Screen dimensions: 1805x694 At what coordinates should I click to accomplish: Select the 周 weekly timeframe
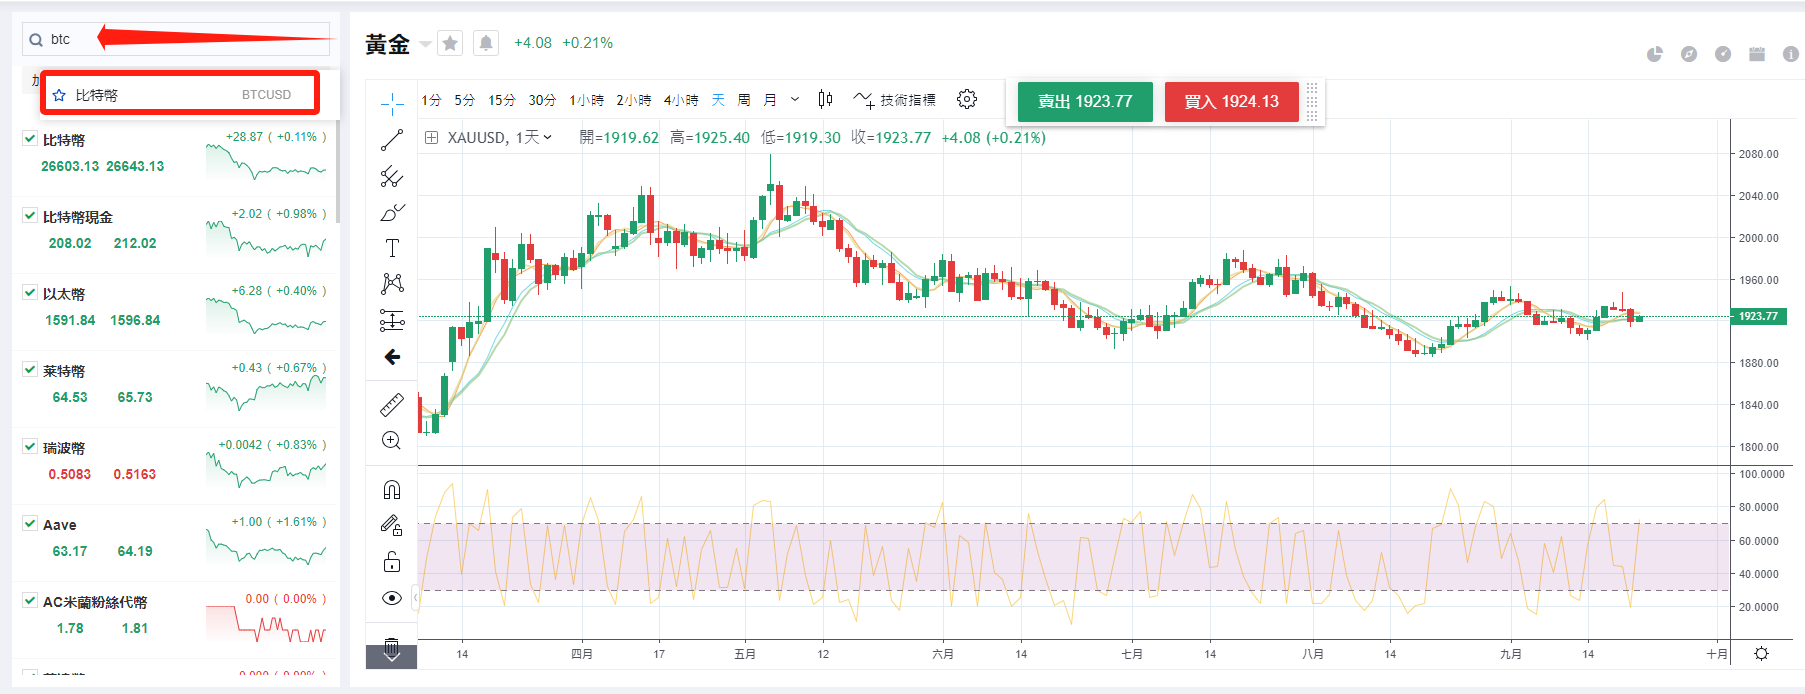[x=744, y=100]
